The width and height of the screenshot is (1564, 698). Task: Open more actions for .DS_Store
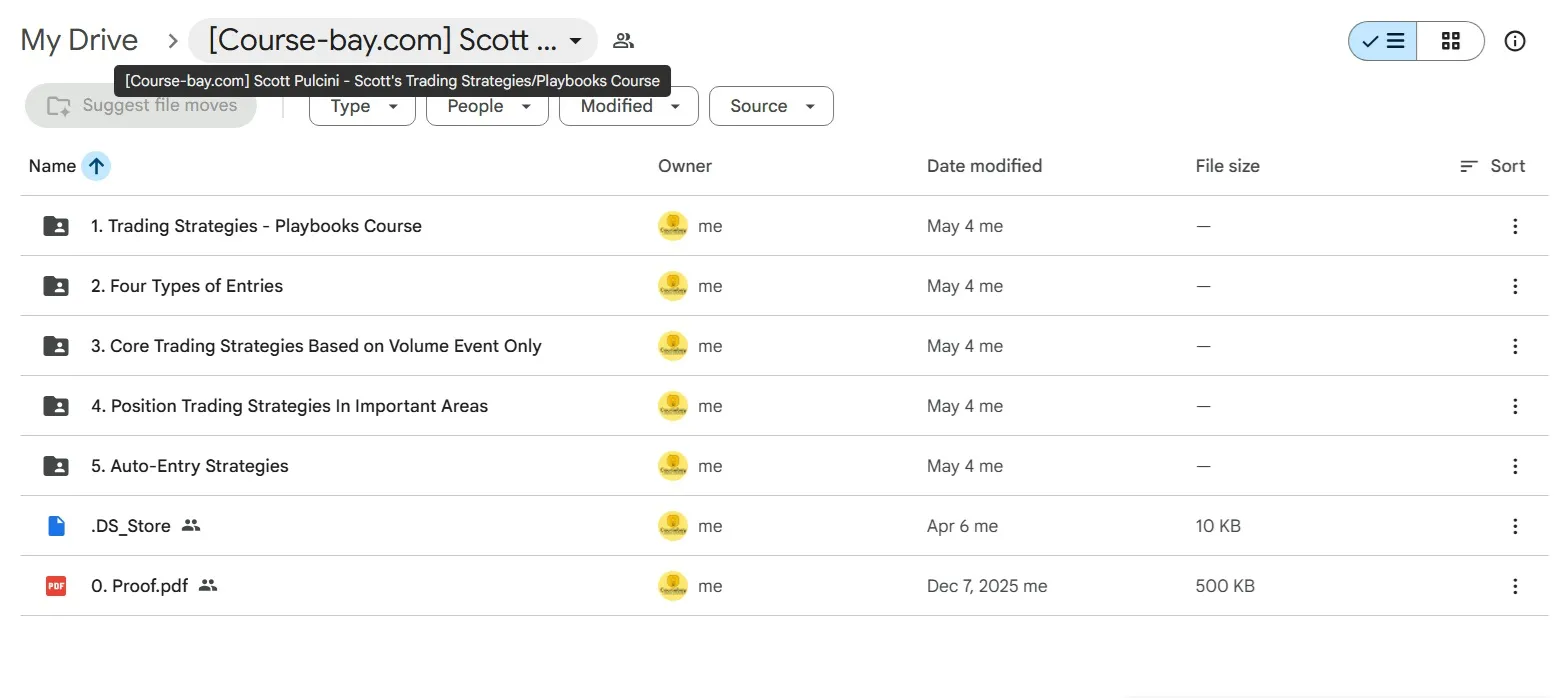[x=1515, y=526]
